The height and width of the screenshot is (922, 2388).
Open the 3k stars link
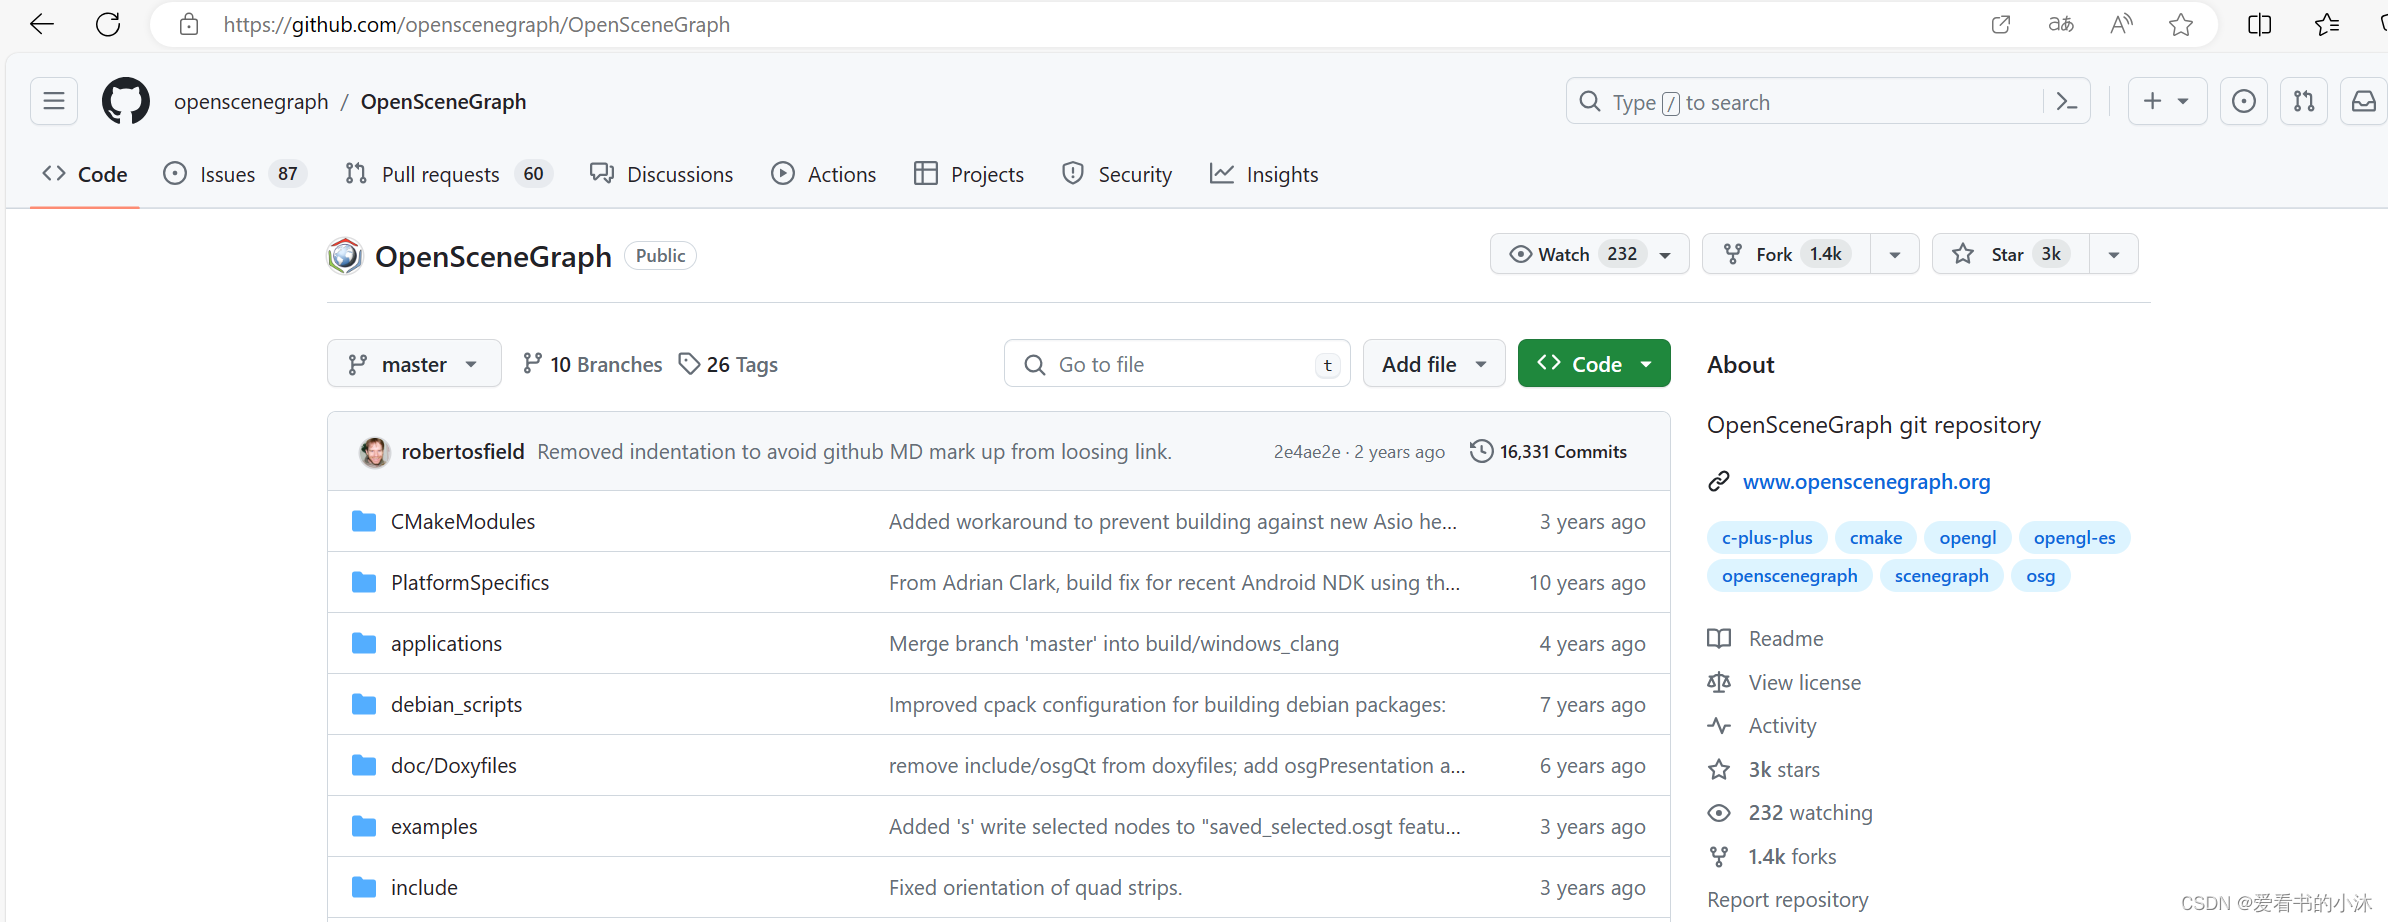point(1764,769)
